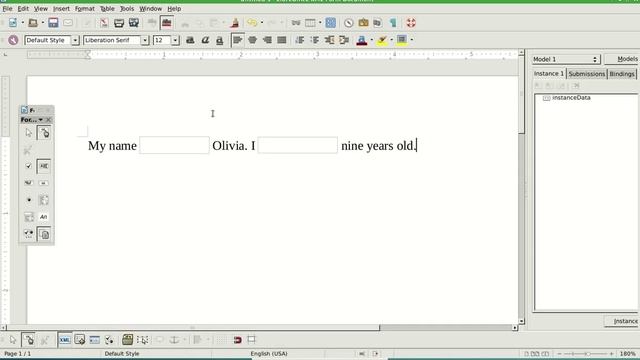Open Highlighting color dropdown arrow
Screen dimensions: 640x360
391,40
